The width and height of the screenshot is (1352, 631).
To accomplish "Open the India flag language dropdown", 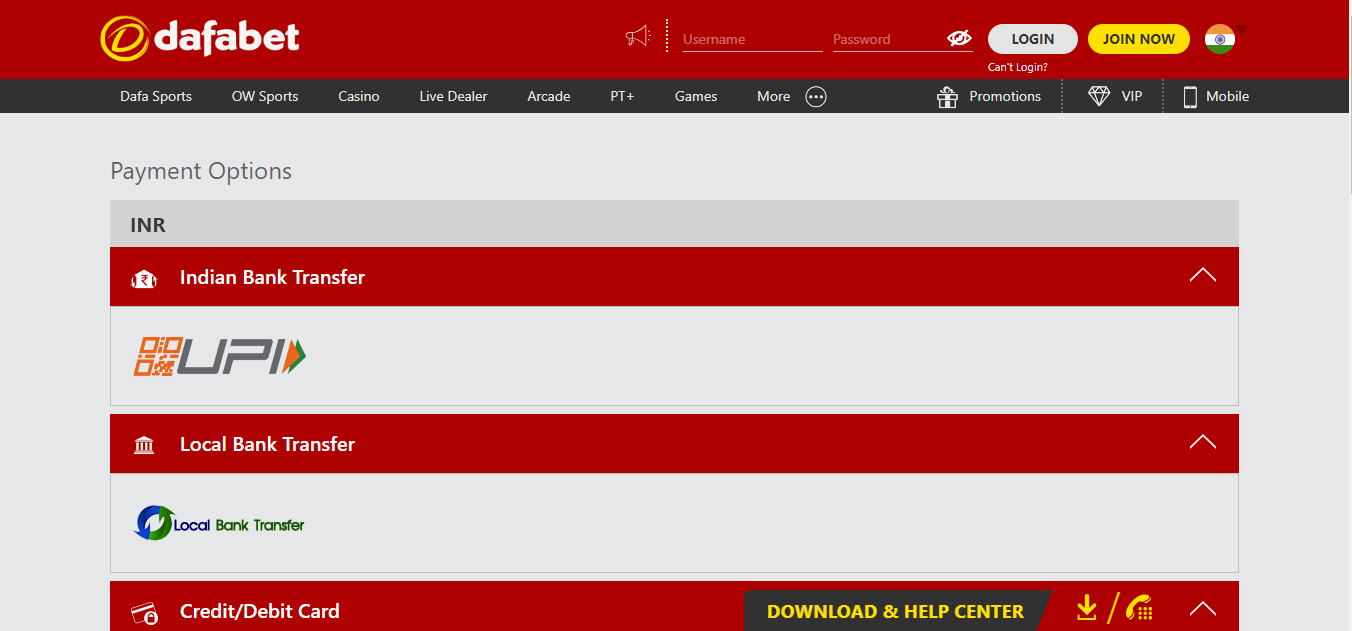I will (1221, 39).
